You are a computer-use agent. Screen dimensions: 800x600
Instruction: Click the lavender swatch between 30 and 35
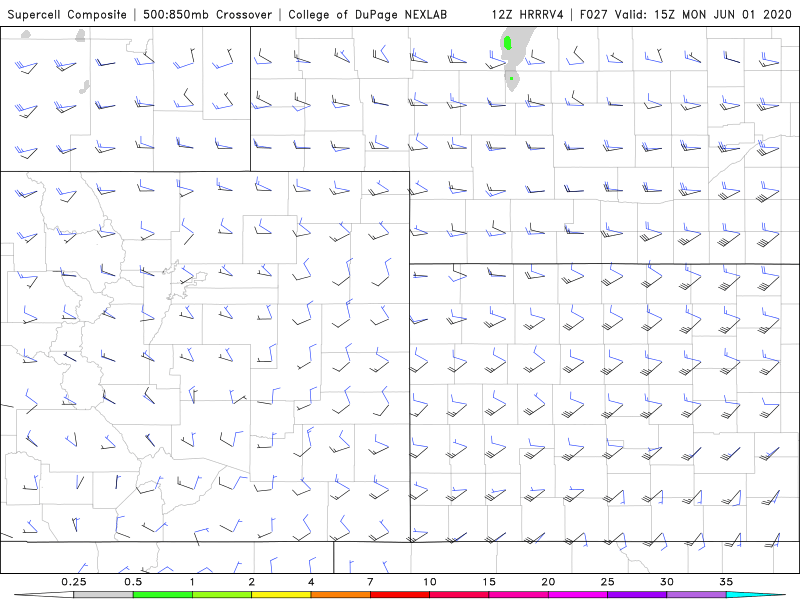[696, 595]
